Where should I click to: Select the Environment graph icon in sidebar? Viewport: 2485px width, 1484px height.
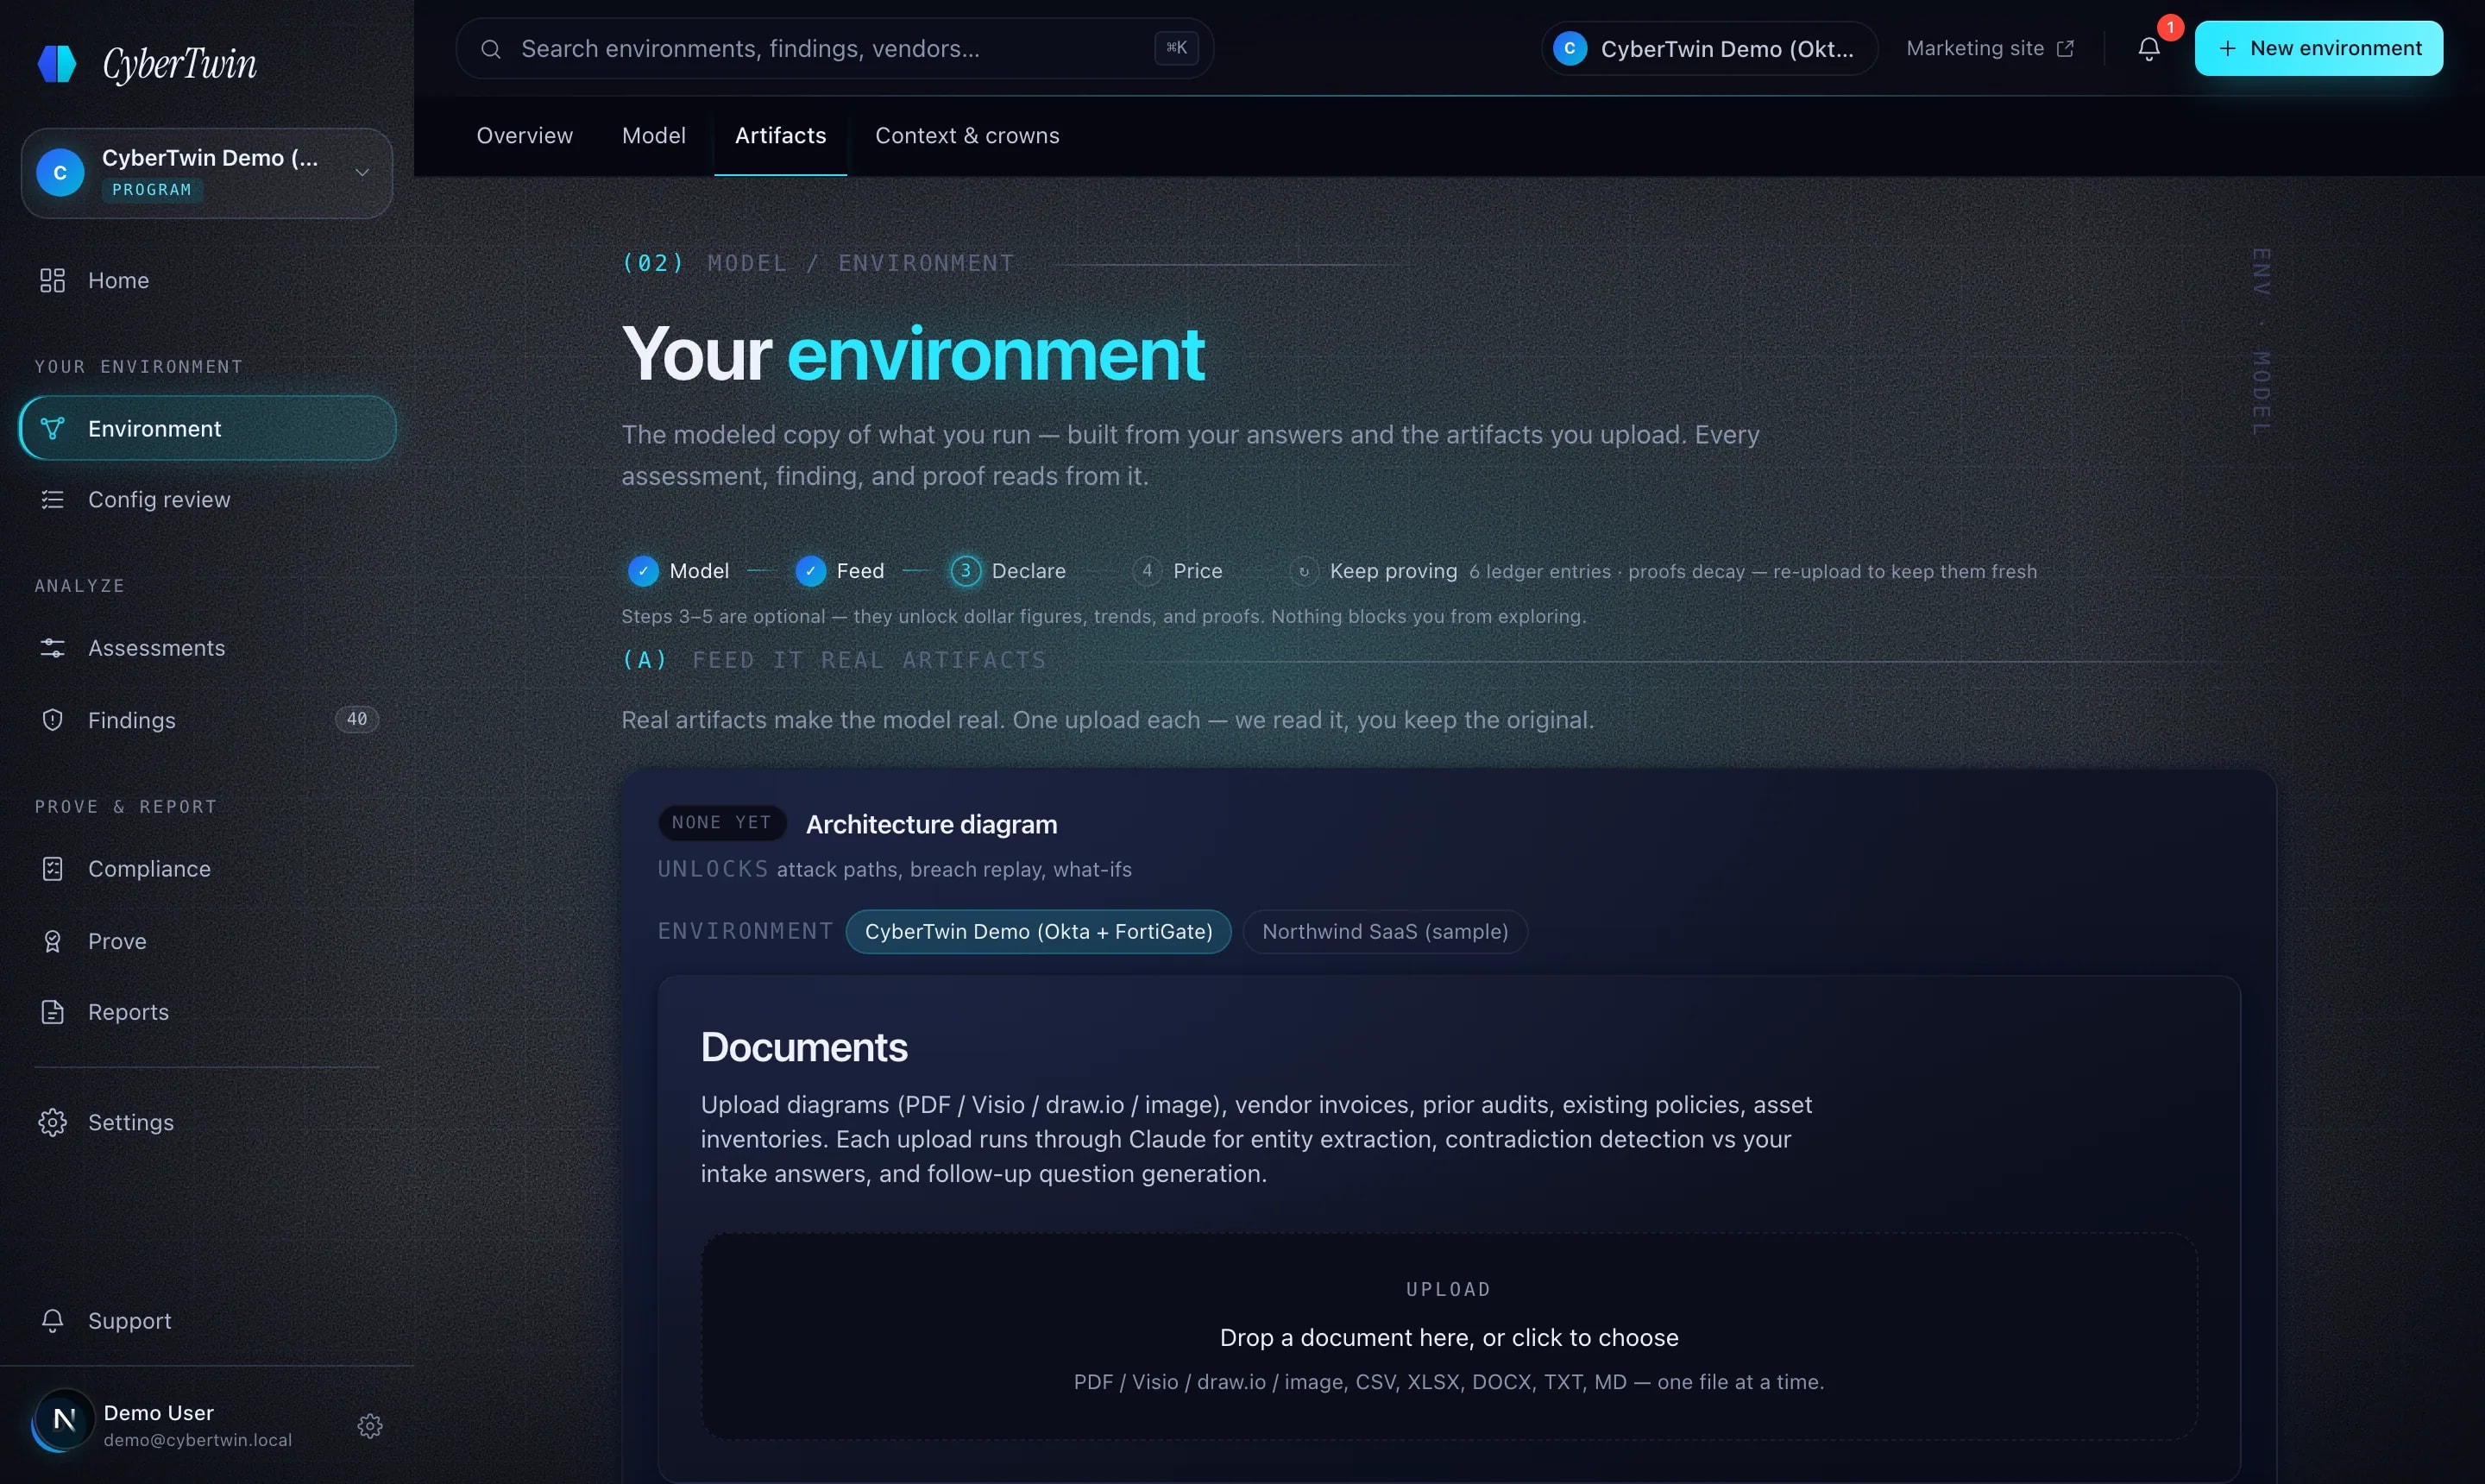pos(52,428)
